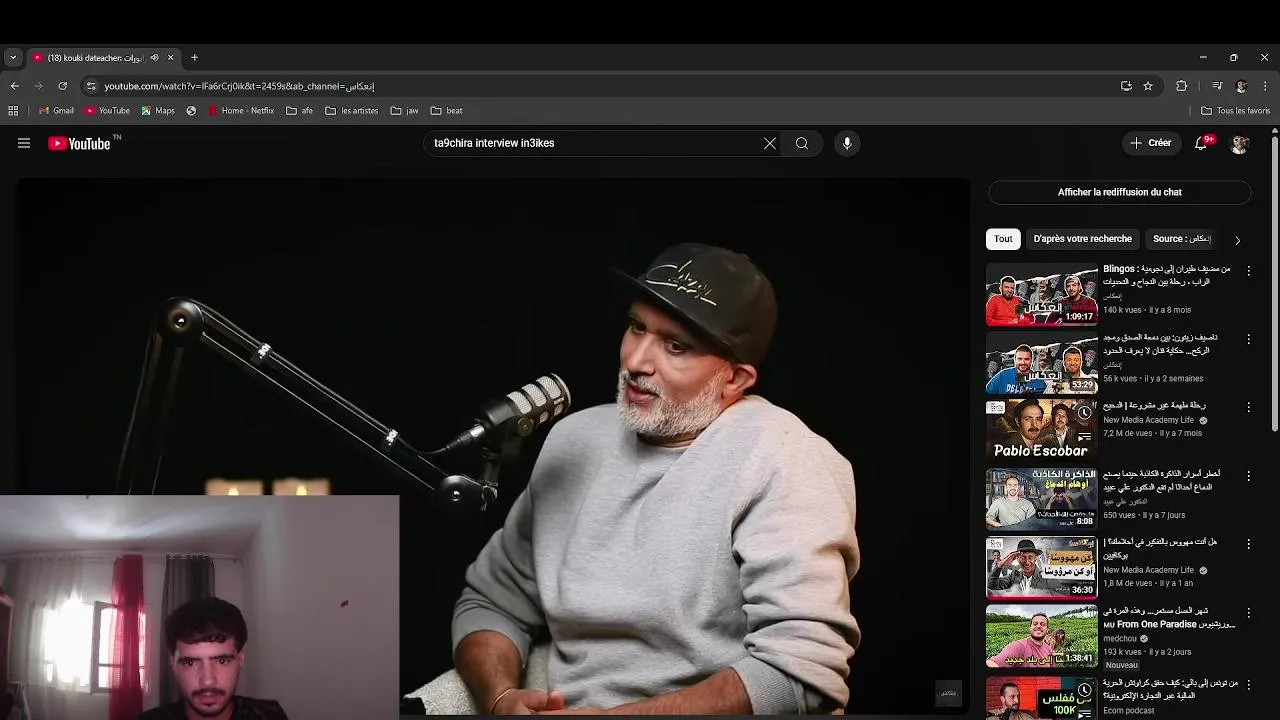Open the 53:29 duration video thumbnail

click(x=1042, y=363)
